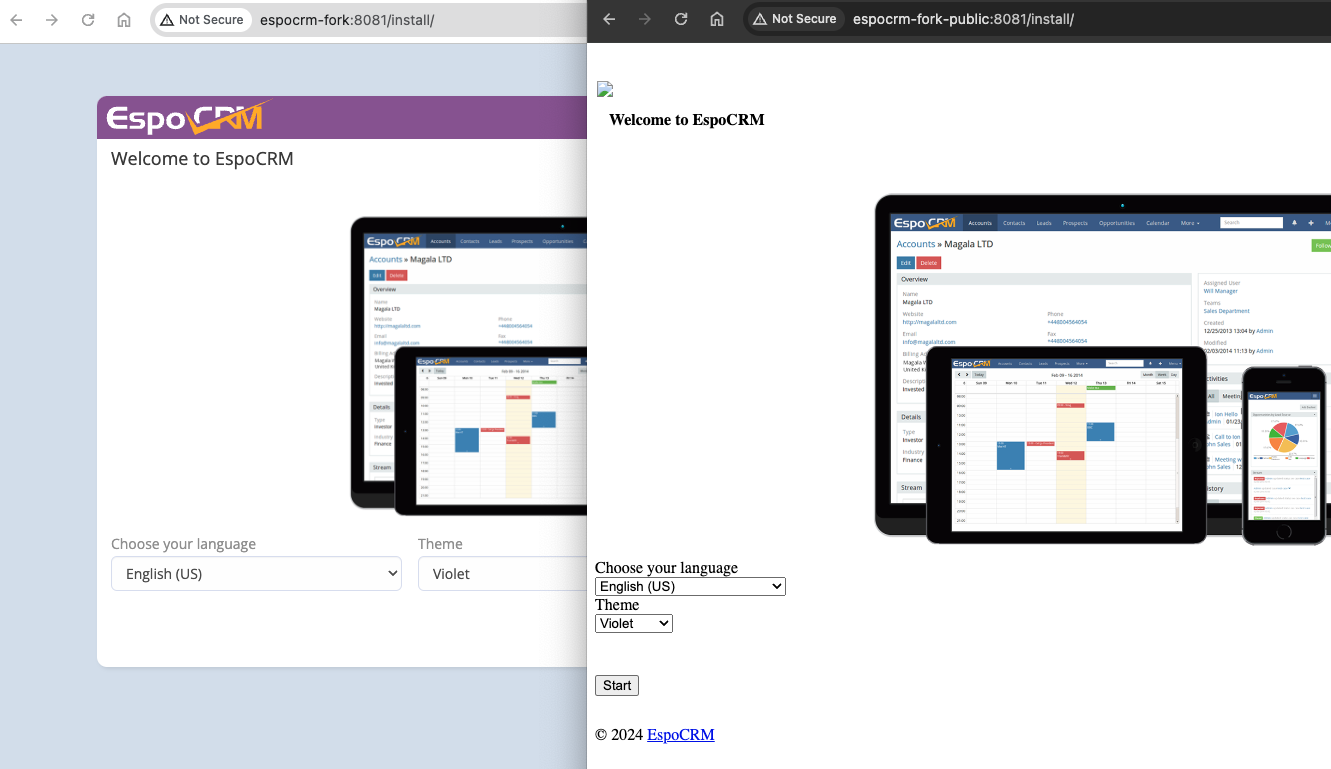Open home page in right espocrm-fork-public window
Viewport: 1331px width, 769px height.
(x=717, y=19)
